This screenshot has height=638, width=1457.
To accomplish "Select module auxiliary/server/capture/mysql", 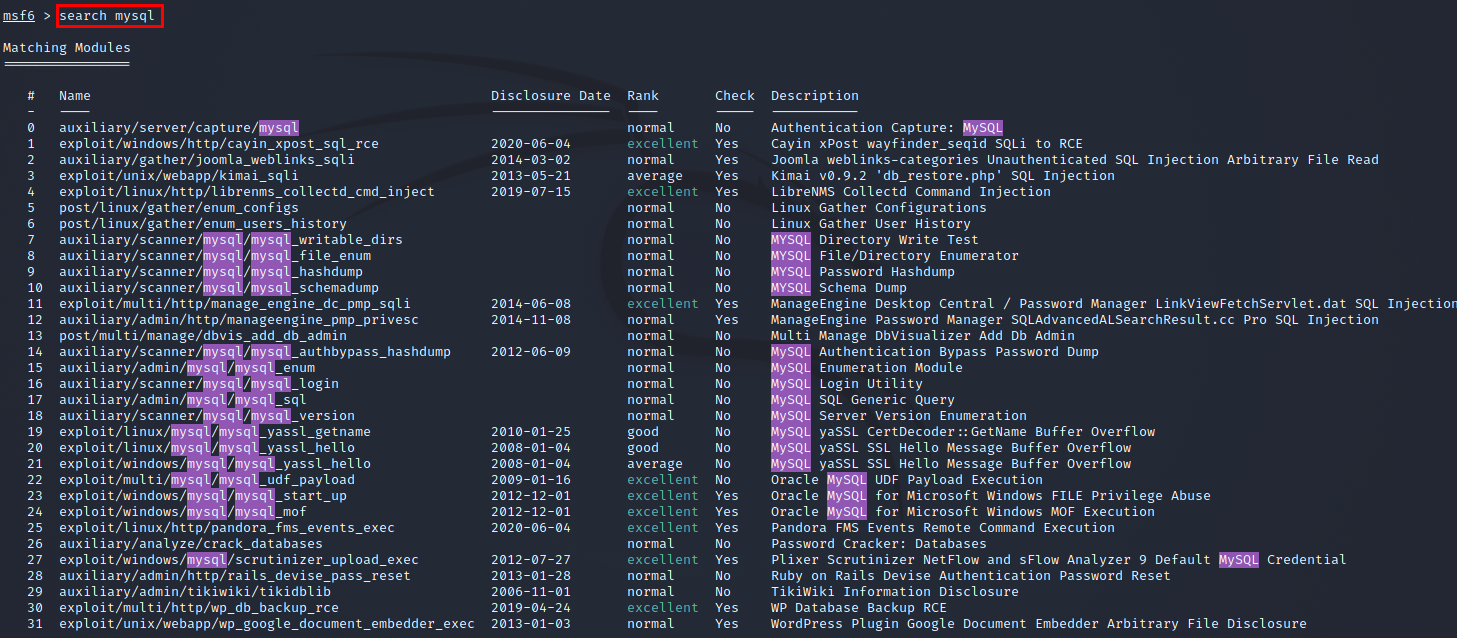I will [179, 128].
